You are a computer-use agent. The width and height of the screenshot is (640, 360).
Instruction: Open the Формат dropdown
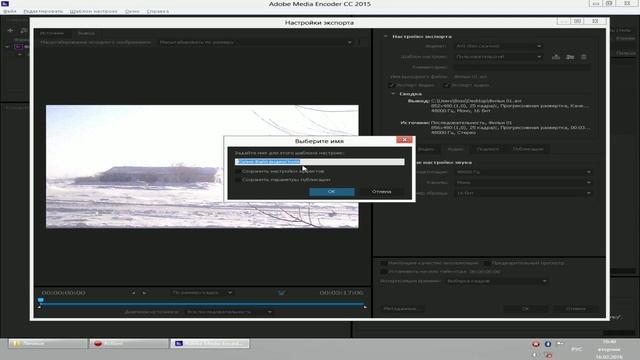coord(498,46)
